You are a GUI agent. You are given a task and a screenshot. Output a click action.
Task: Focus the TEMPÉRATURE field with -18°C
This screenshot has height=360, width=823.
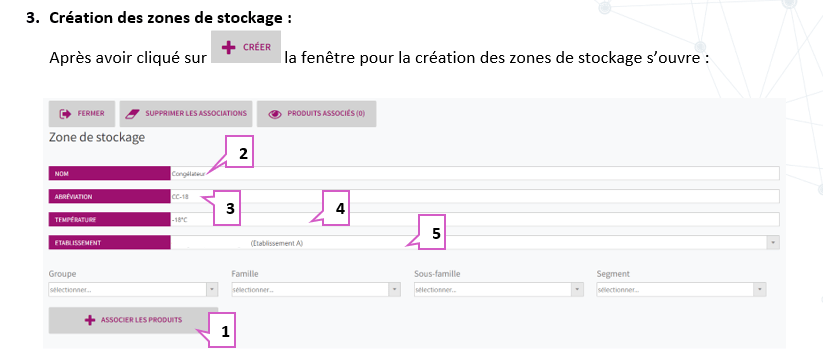[x=475, y=220]
